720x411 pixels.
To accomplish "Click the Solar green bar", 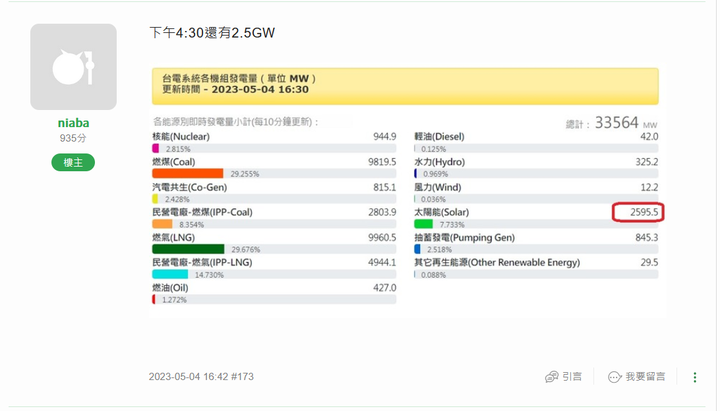I will click(x=423, y=224).
